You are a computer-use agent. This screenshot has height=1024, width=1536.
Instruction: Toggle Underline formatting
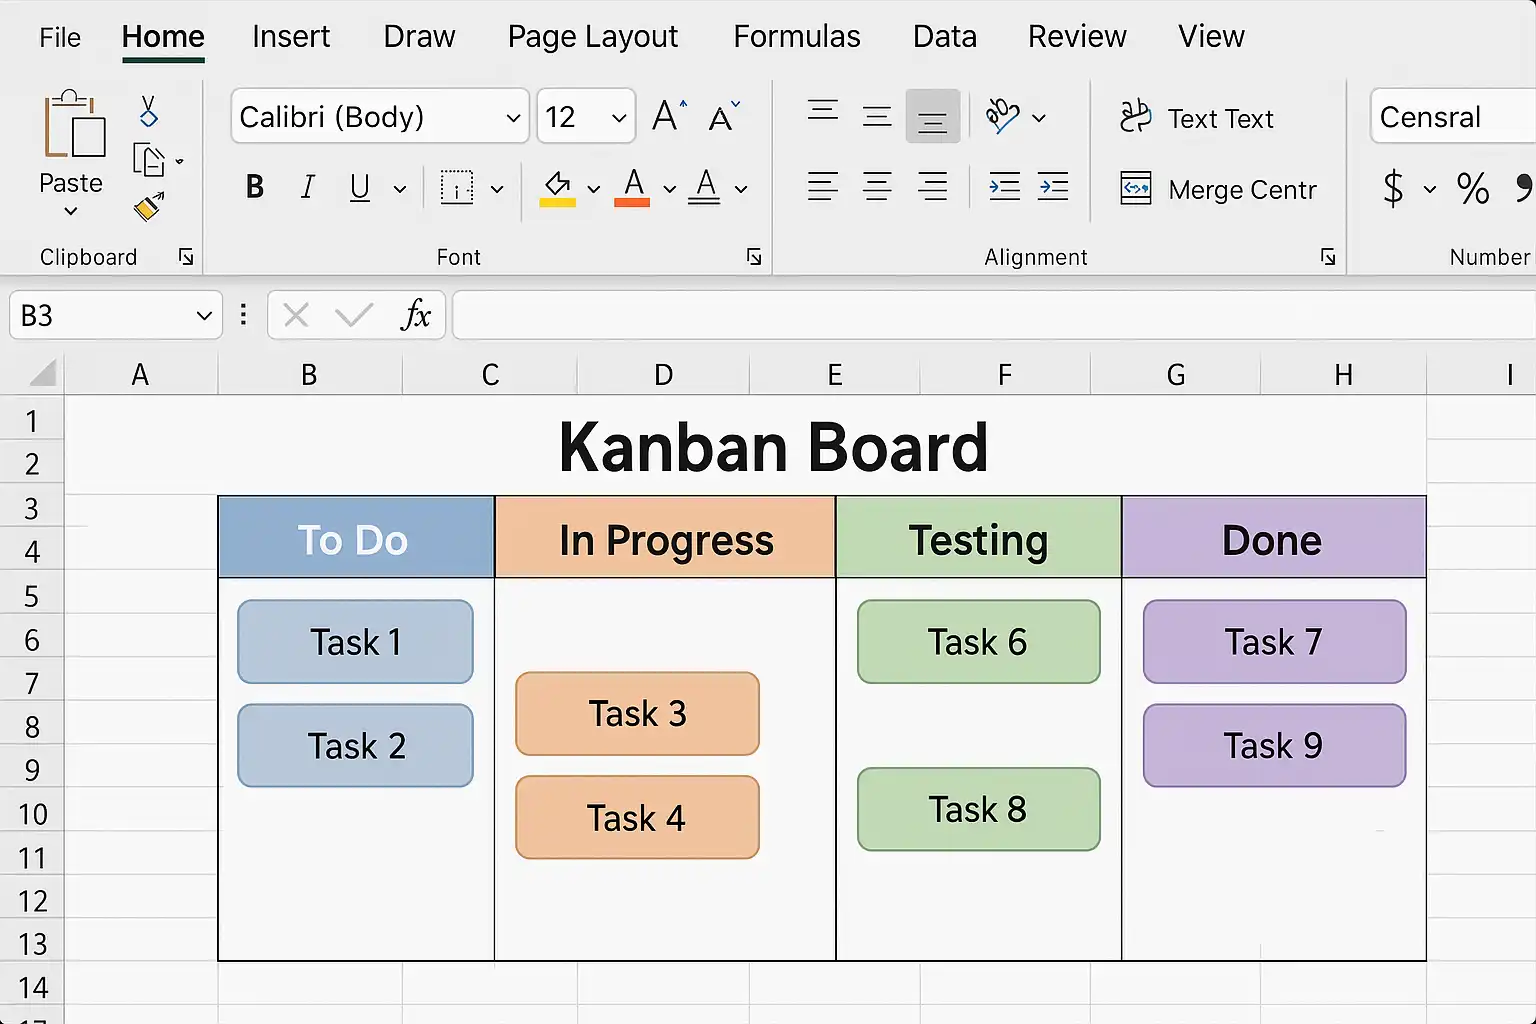(x=360, y=187)
